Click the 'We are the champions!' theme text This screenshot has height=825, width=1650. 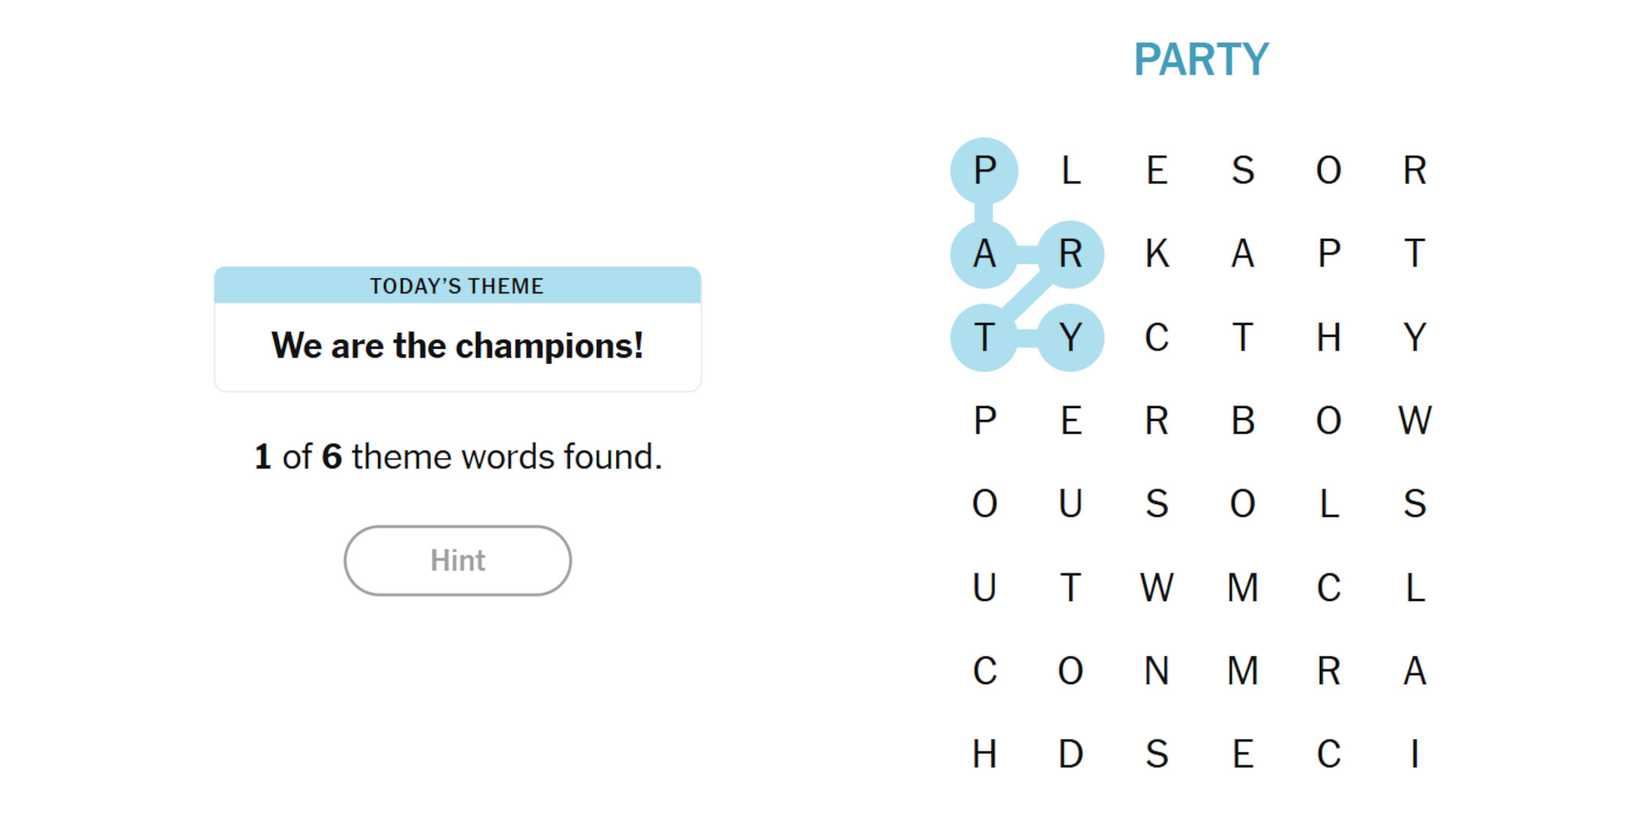point(457,346)
